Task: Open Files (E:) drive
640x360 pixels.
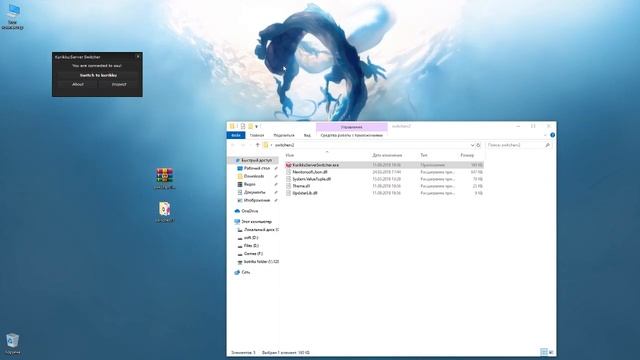Action: tap(251, 246)
